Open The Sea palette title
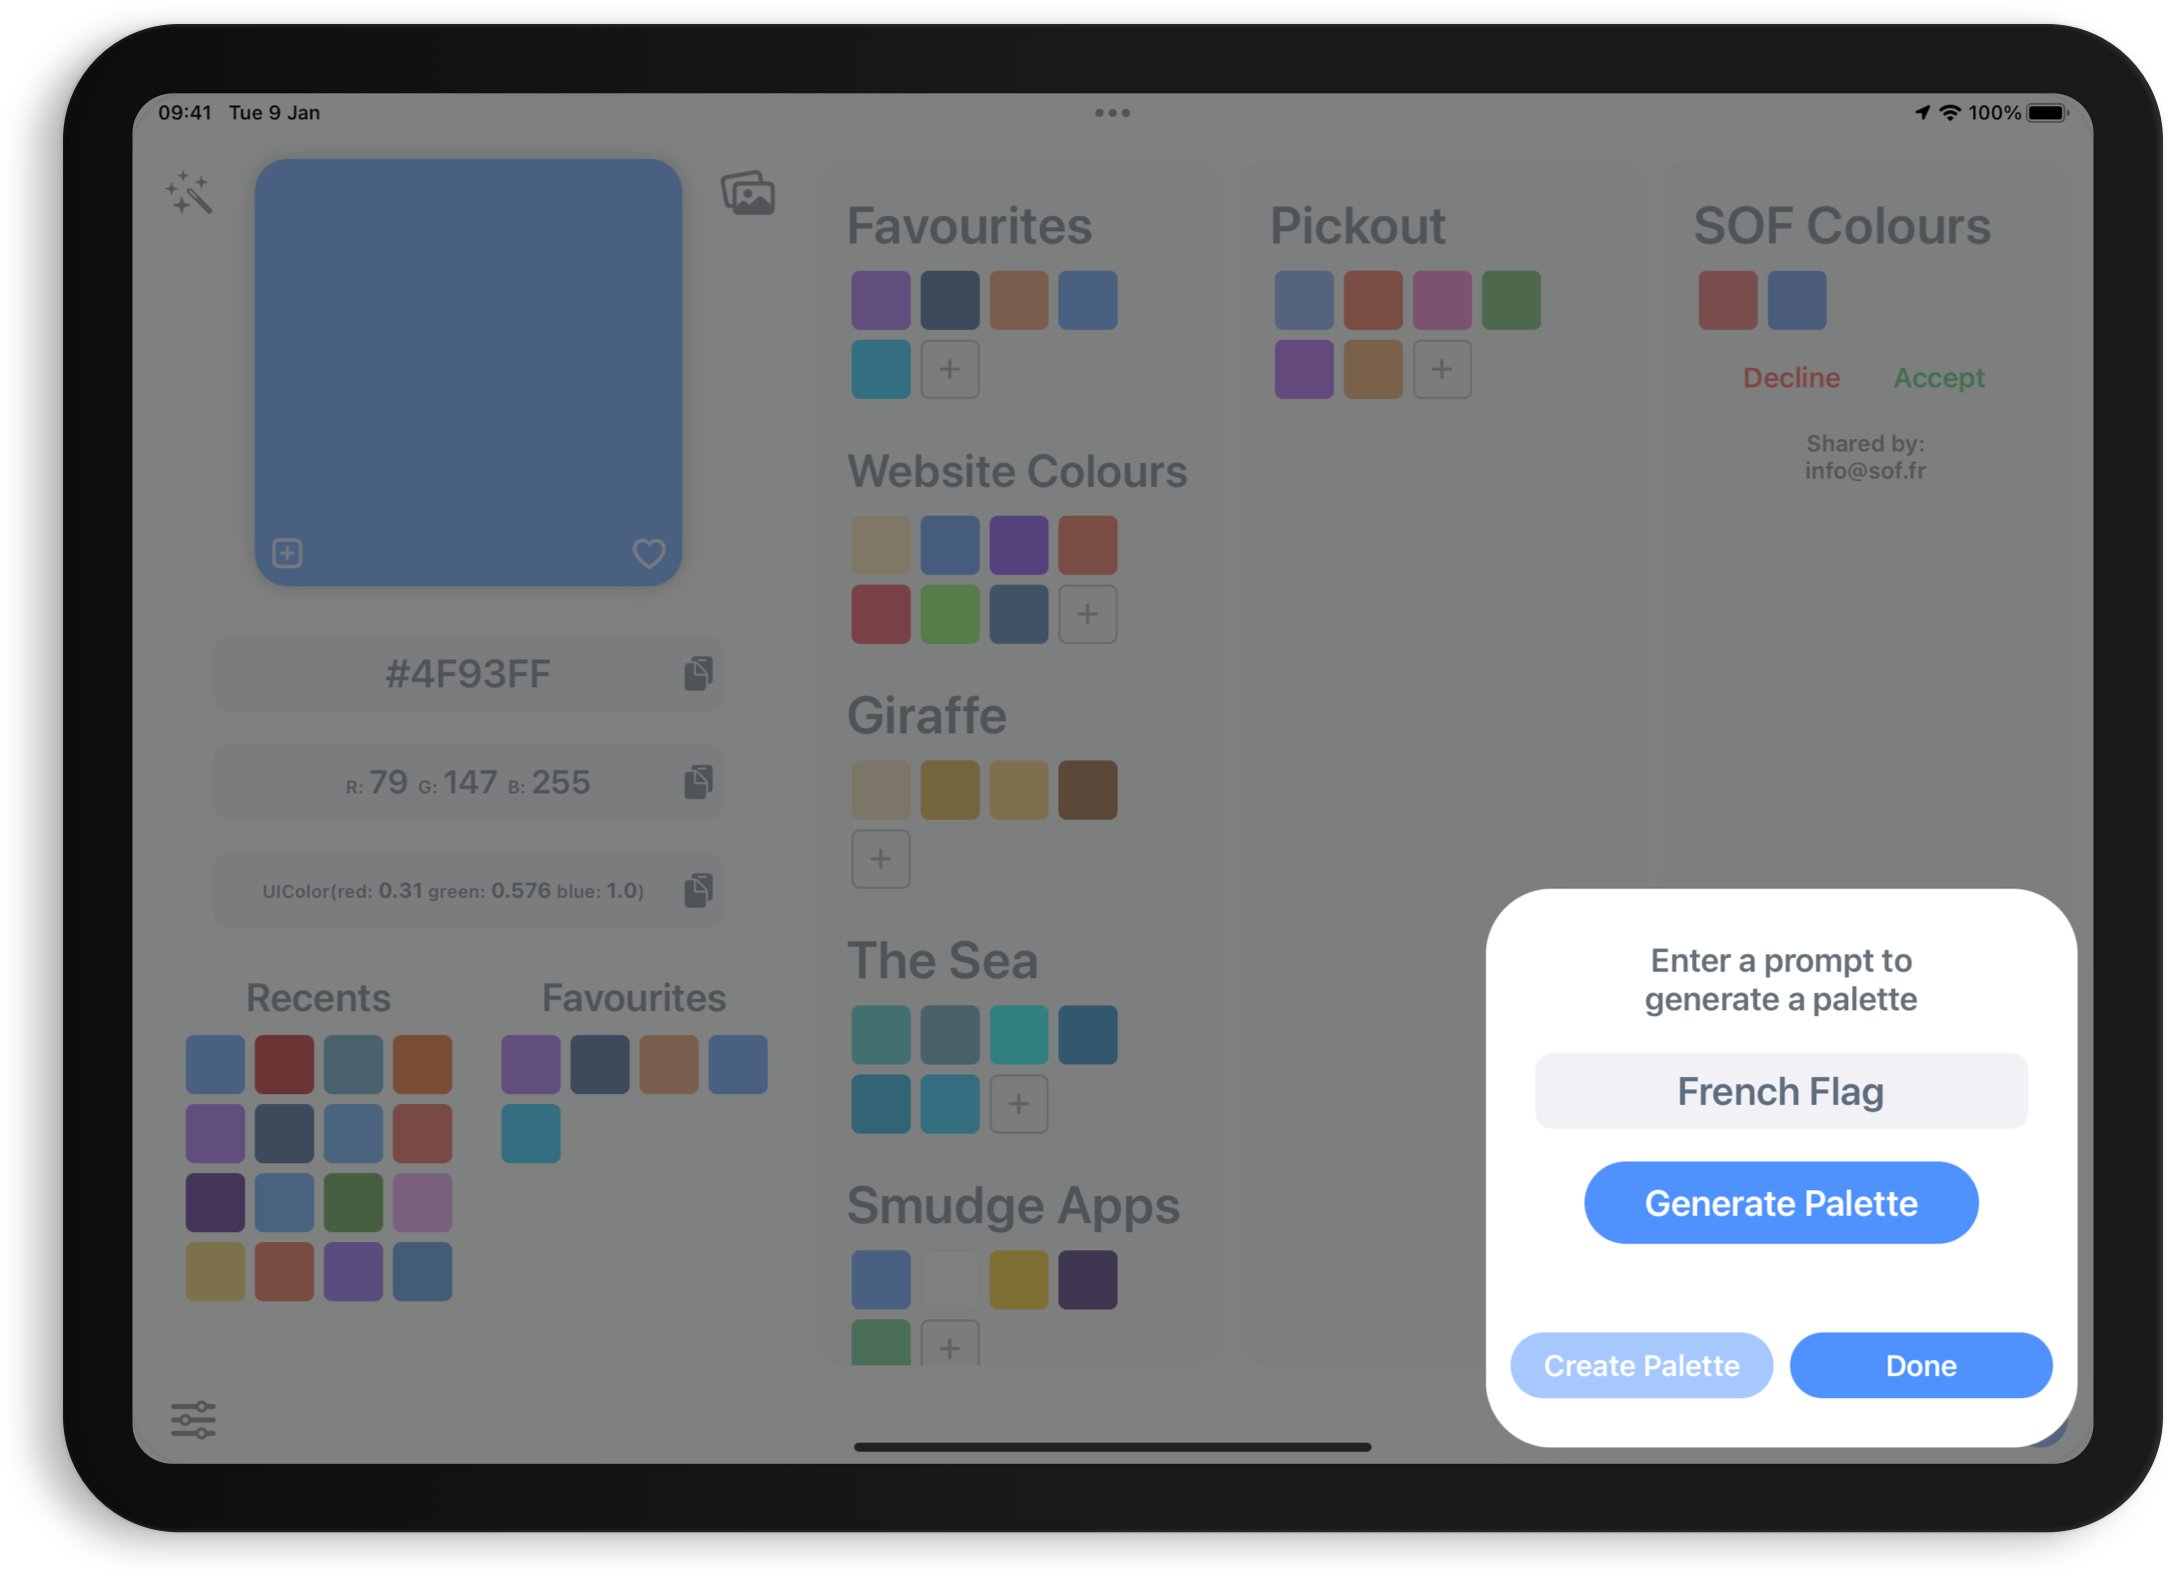The height and width of the screenshot is (1579, 2170). pos(942,961)
